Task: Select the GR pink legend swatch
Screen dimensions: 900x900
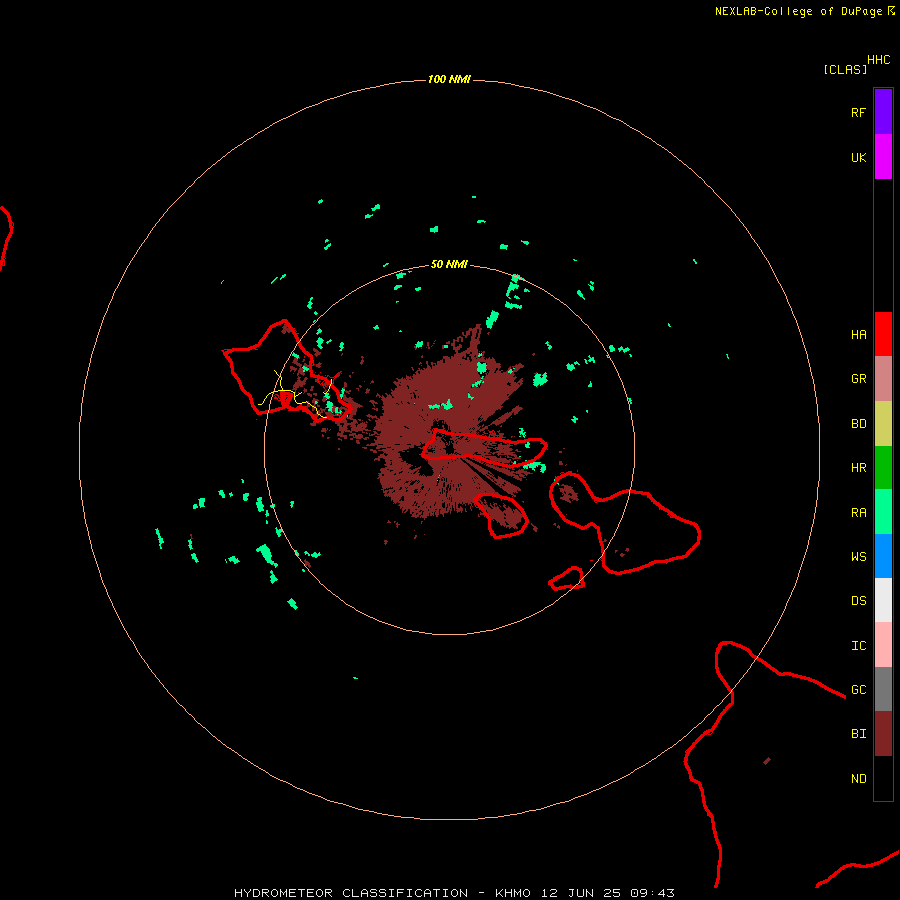Action: point(883,379)
